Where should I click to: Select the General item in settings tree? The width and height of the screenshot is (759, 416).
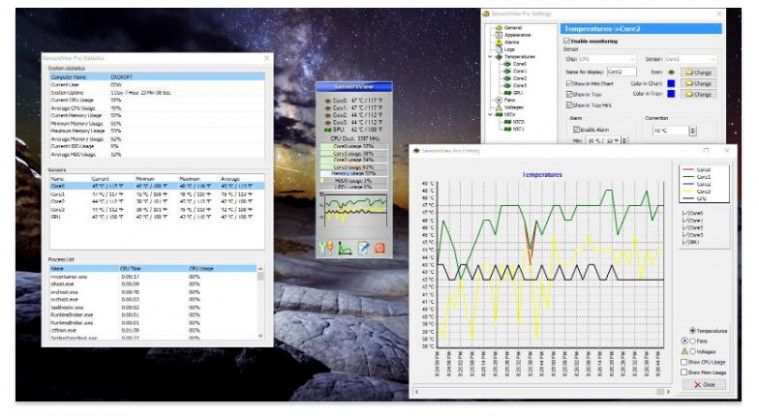point(512,27)
